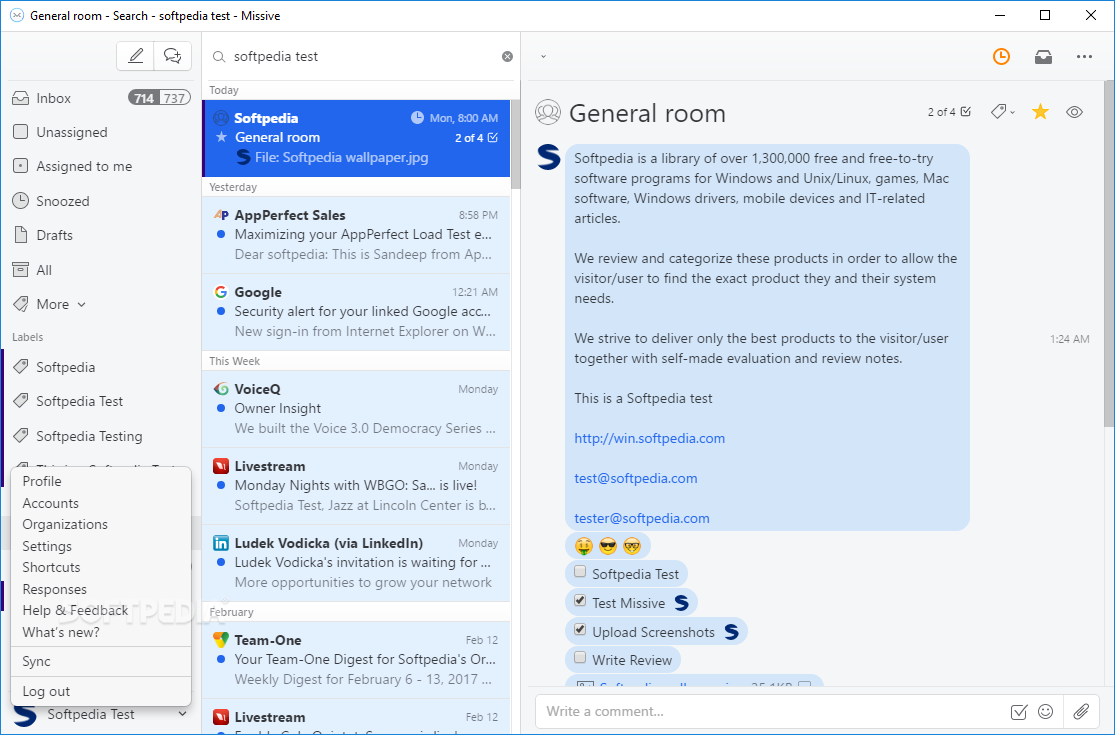The width and height of the screenshot is (1115, 735).
Task: Clear the softpedia test search
Action: pos(507,56)
